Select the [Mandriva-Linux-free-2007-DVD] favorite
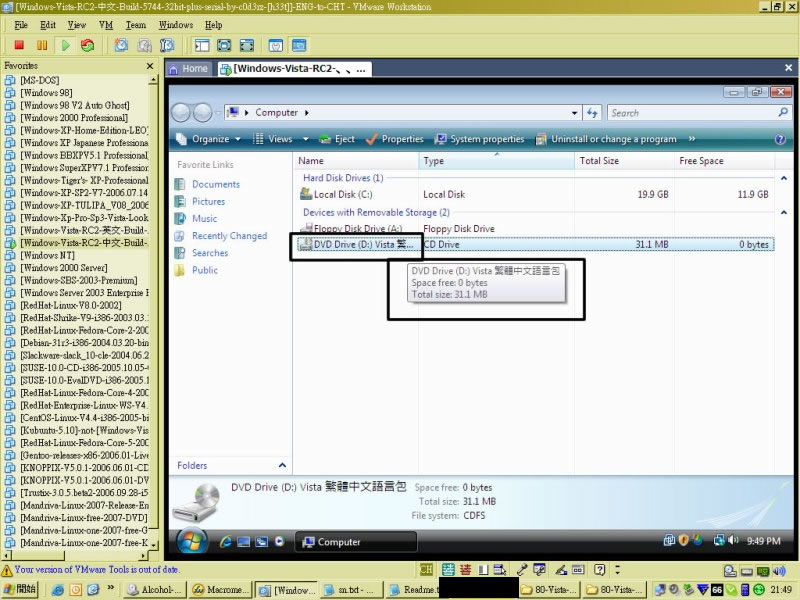Viewport: 800px width, 600px height. click(x=84, y=518)
